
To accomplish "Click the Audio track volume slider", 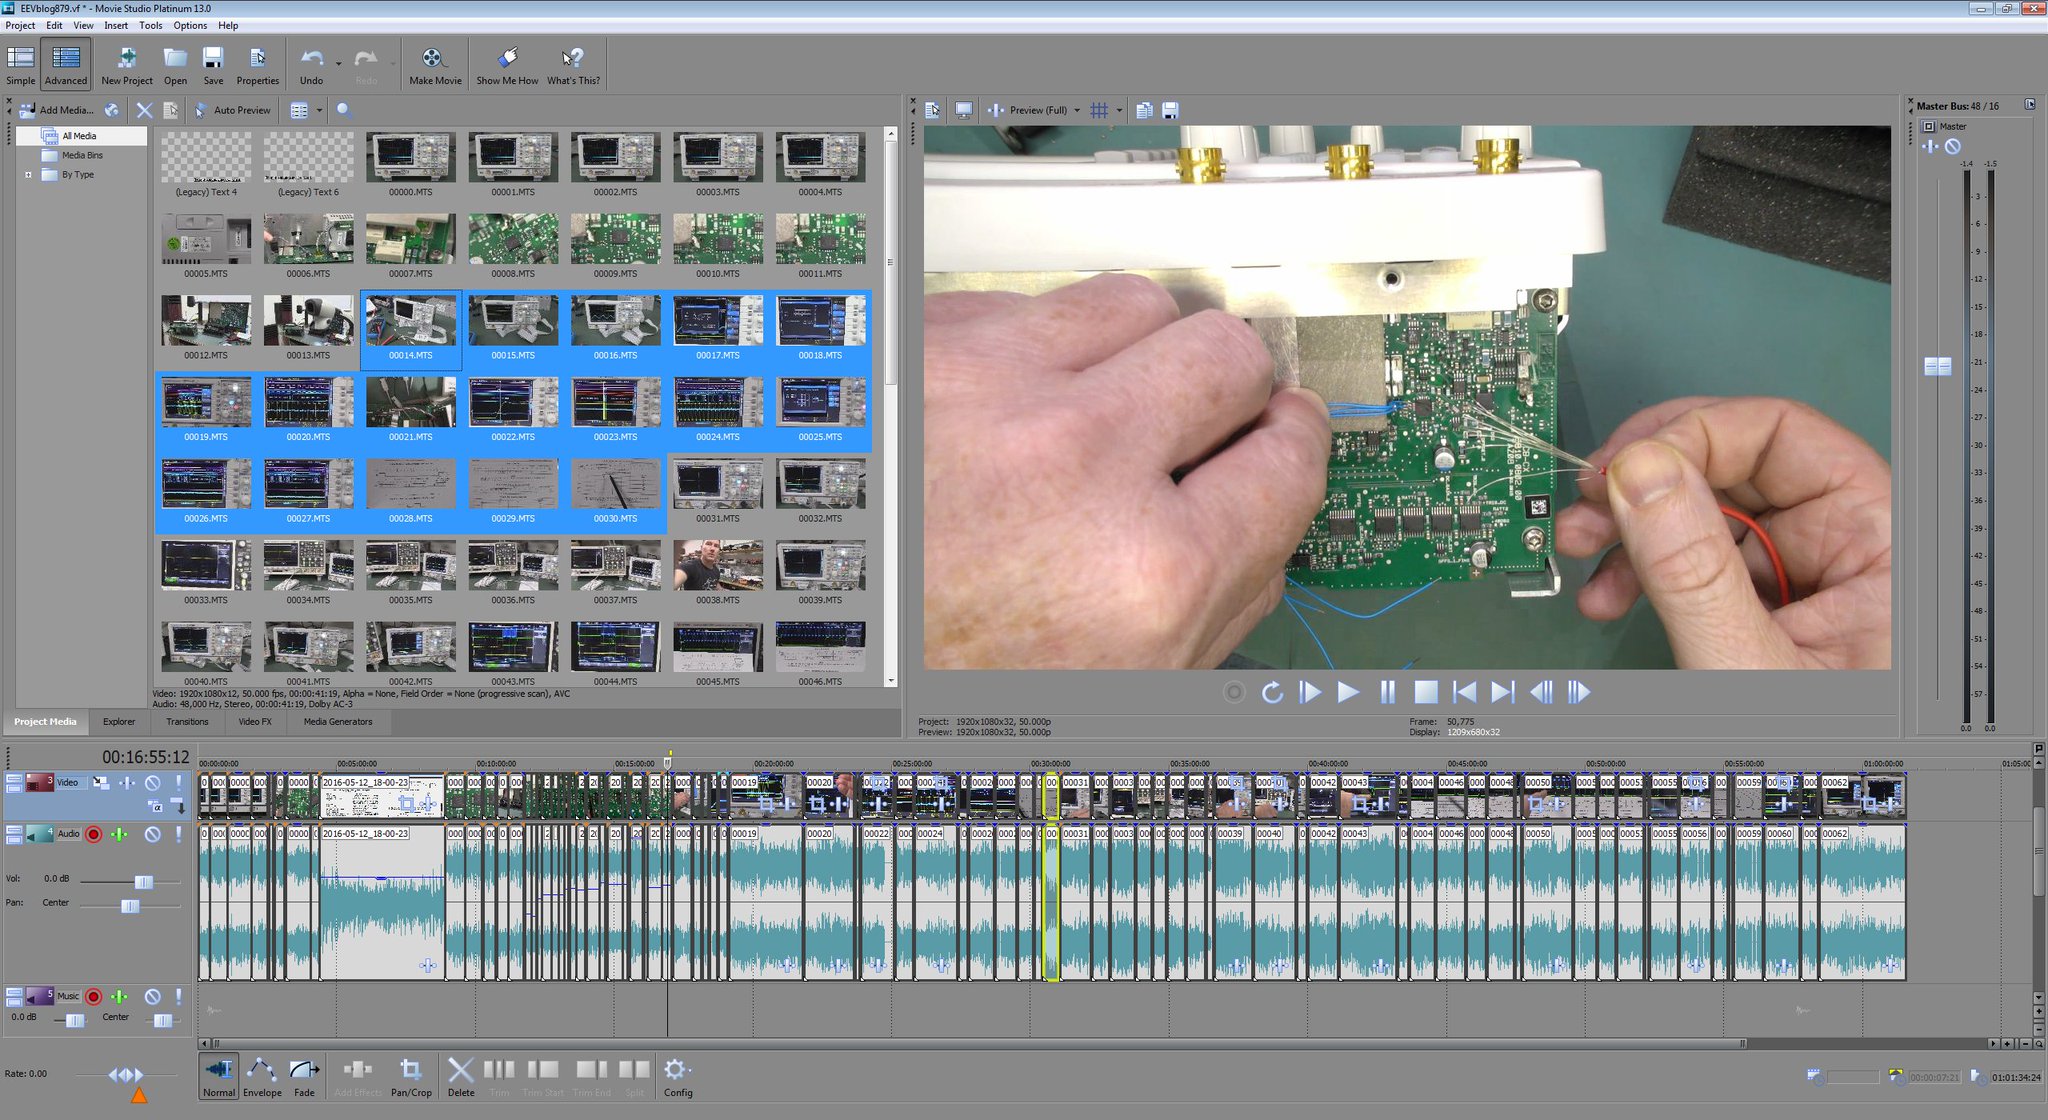I will [x=143, y=881].
